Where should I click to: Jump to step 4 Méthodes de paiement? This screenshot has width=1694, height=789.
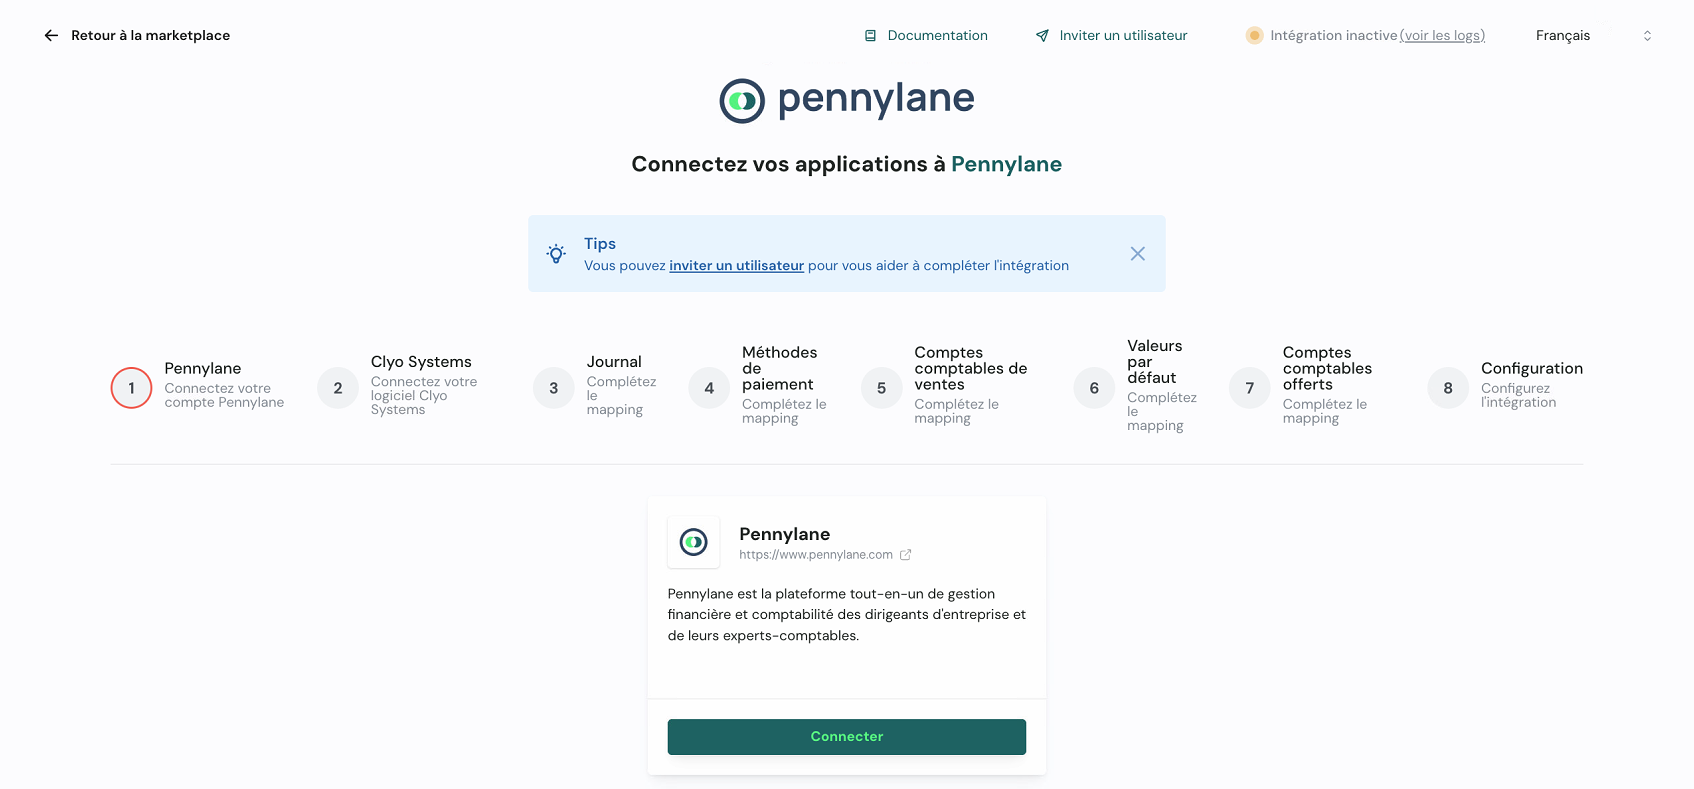(709, 388)
